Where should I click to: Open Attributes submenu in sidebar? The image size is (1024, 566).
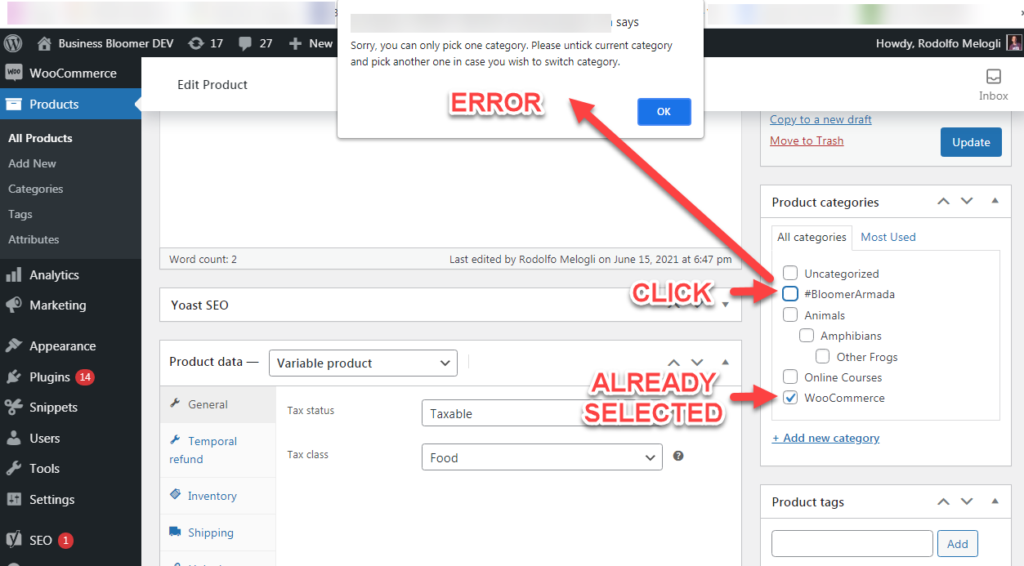(33, 240)
